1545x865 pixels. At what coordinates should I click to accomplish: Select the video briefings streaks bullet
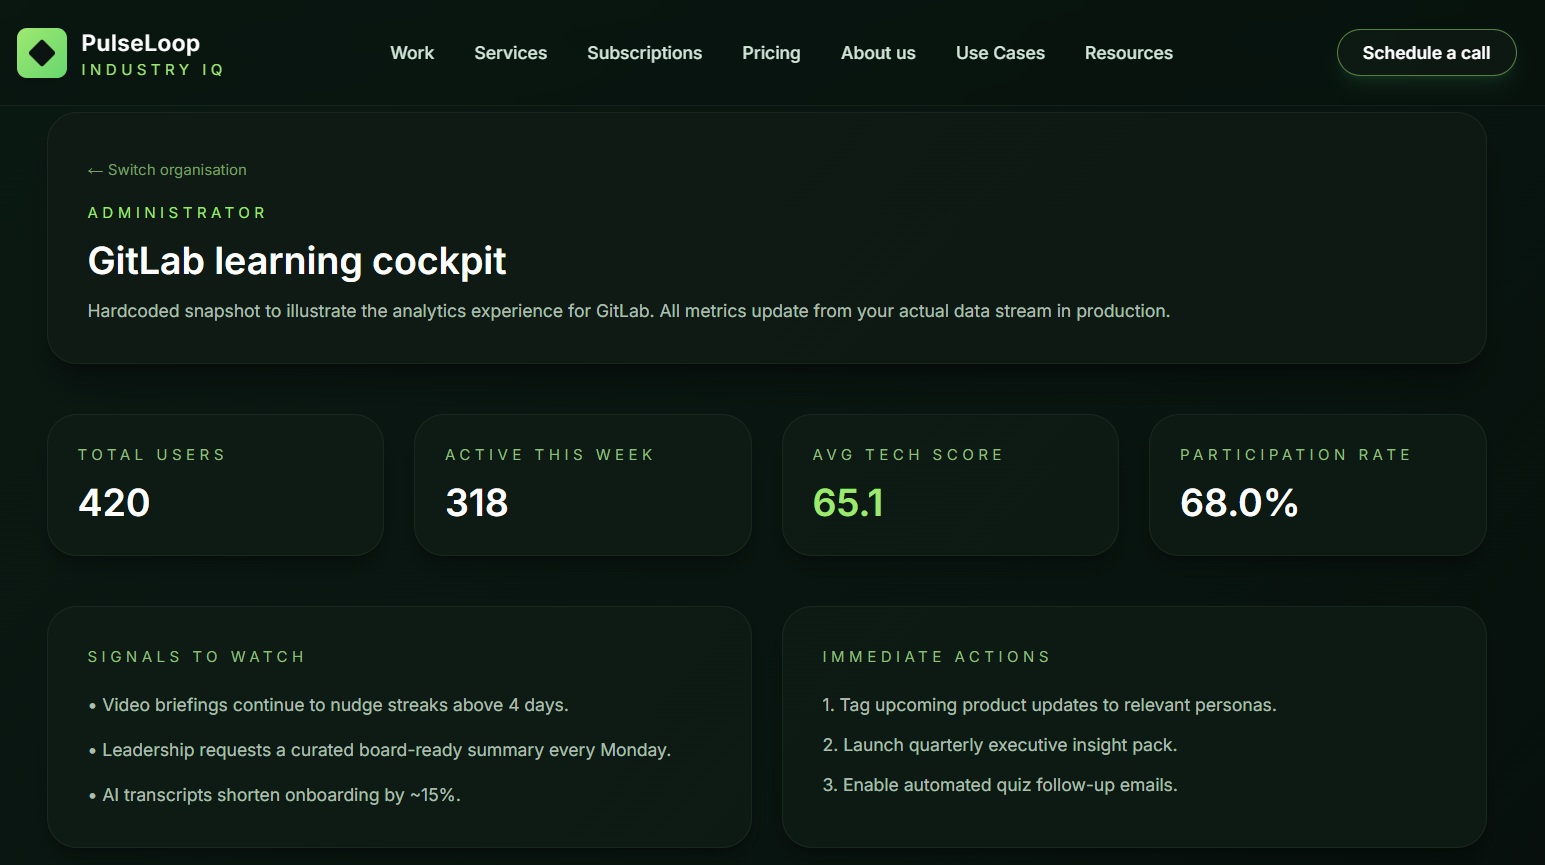click(328, 705)
